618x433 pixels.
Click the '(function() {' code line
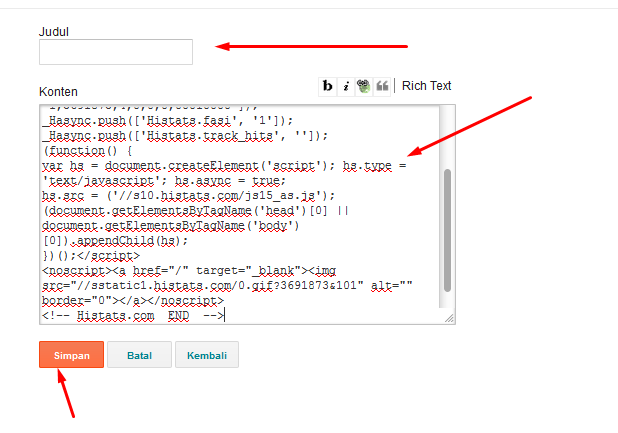[87, 151]
